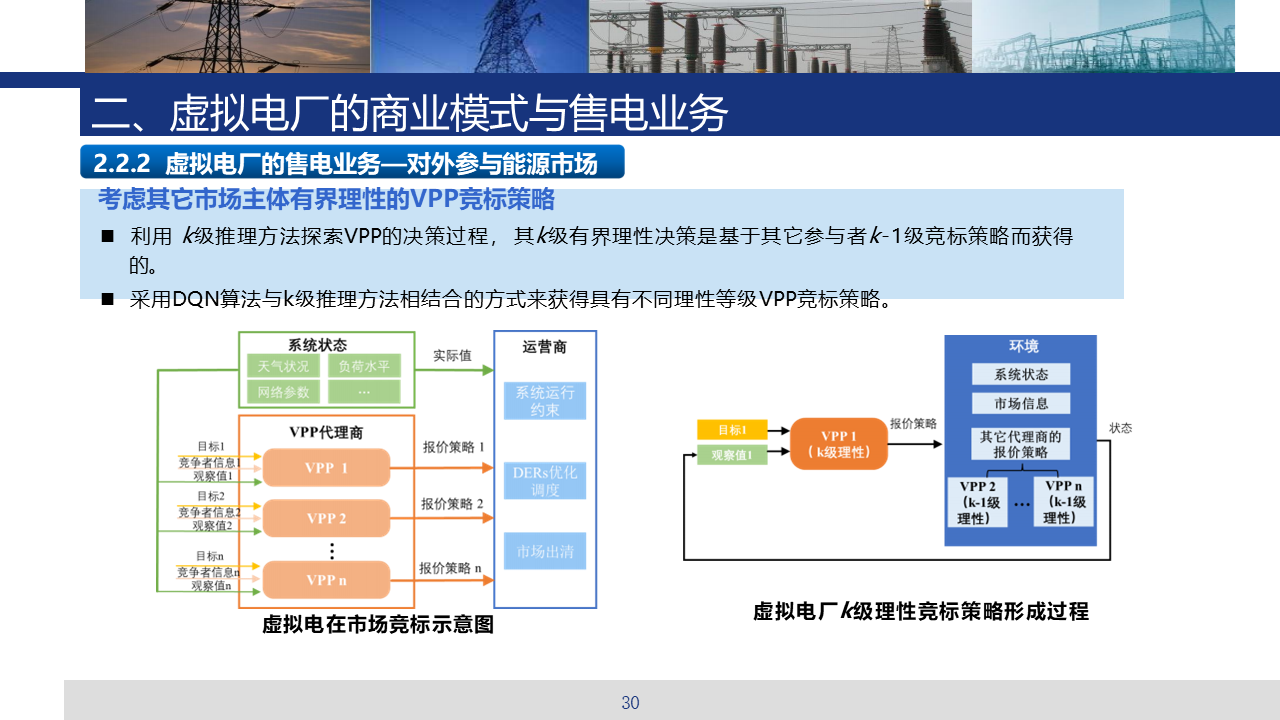Select the bullet starting with 采用DQN算法
This screenshot has height=720, width=1280.
(496, 299)
